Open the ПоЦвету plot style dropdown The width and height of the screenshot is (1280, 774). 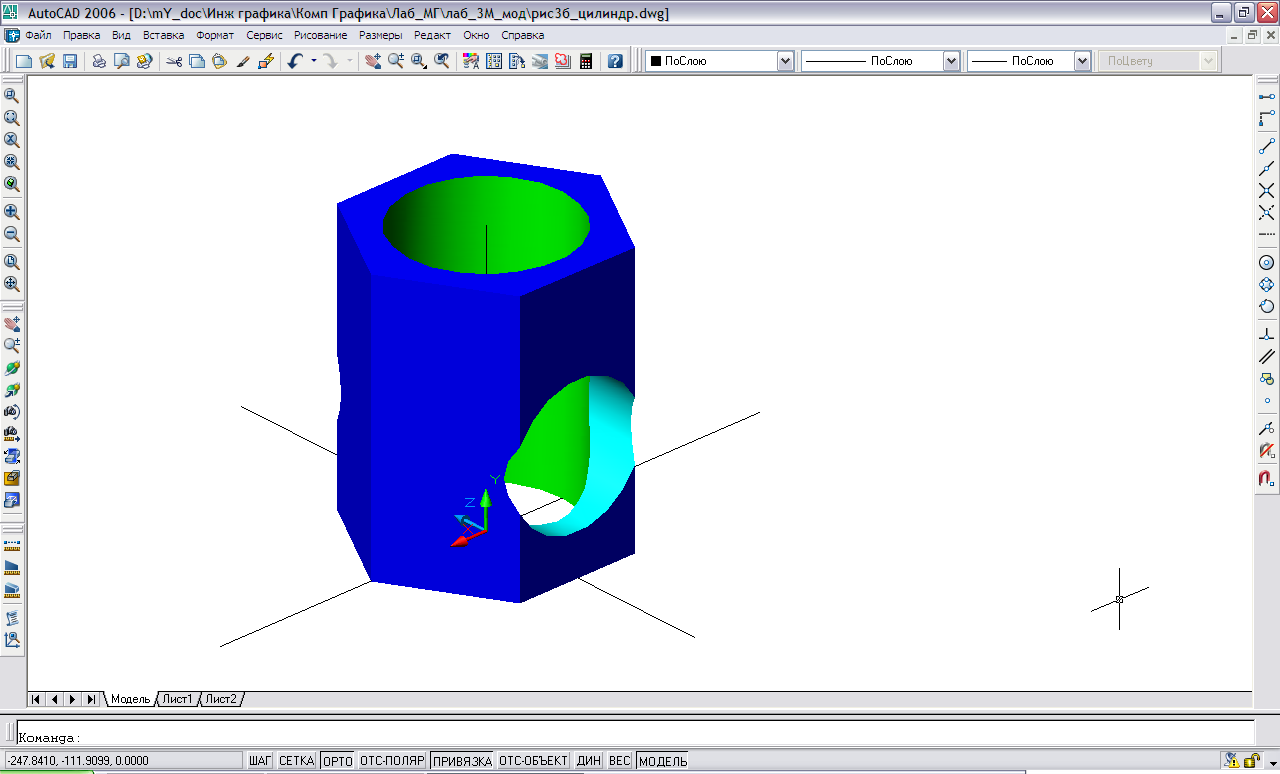(x=1209, y=61)
